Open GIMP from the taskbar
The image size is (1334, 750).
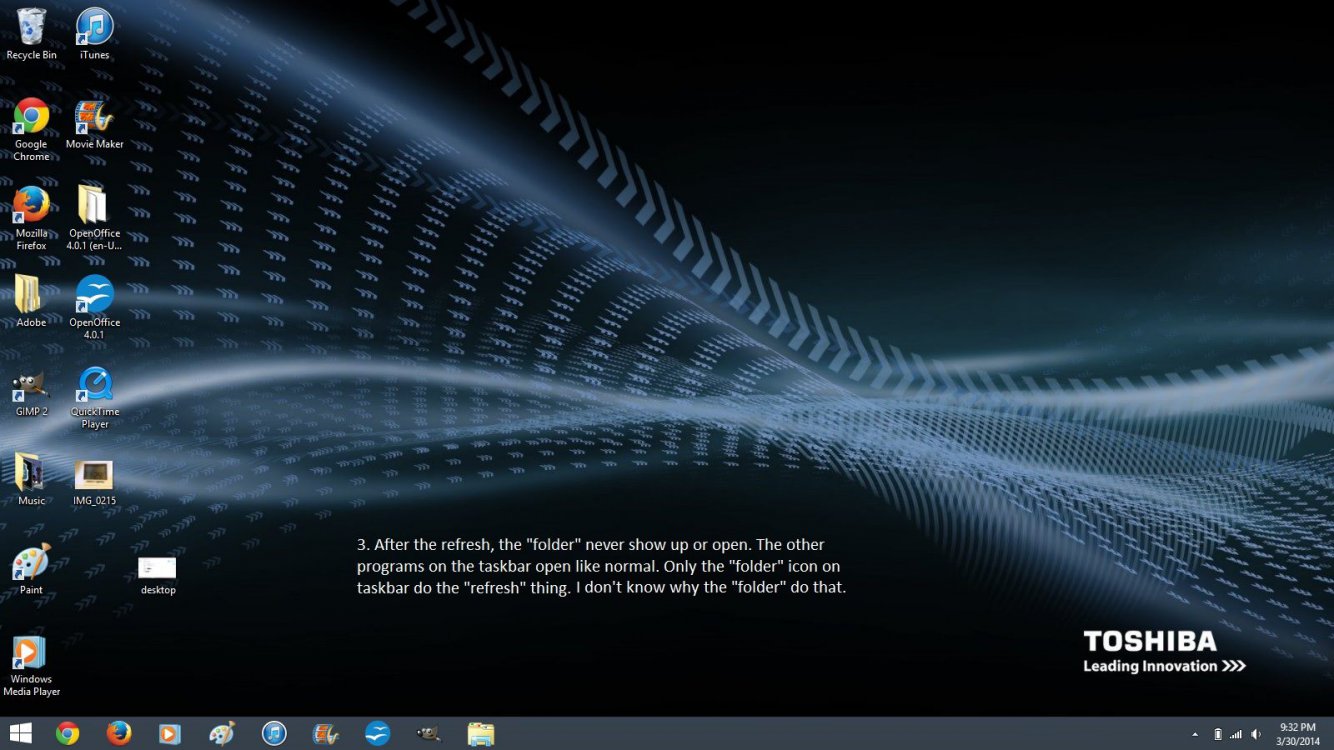429,733
